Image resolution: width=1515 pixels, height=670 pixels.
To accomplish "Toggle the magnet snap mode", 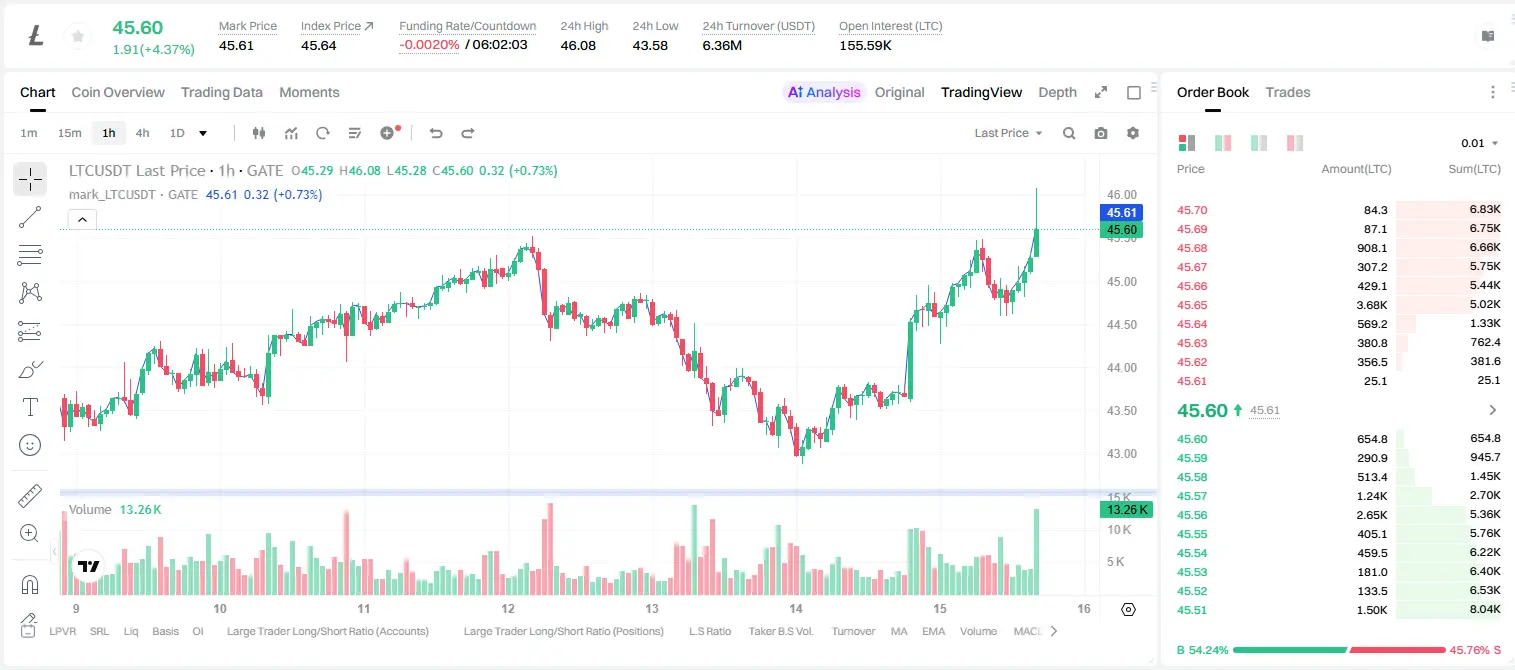I will click(30, 585).
